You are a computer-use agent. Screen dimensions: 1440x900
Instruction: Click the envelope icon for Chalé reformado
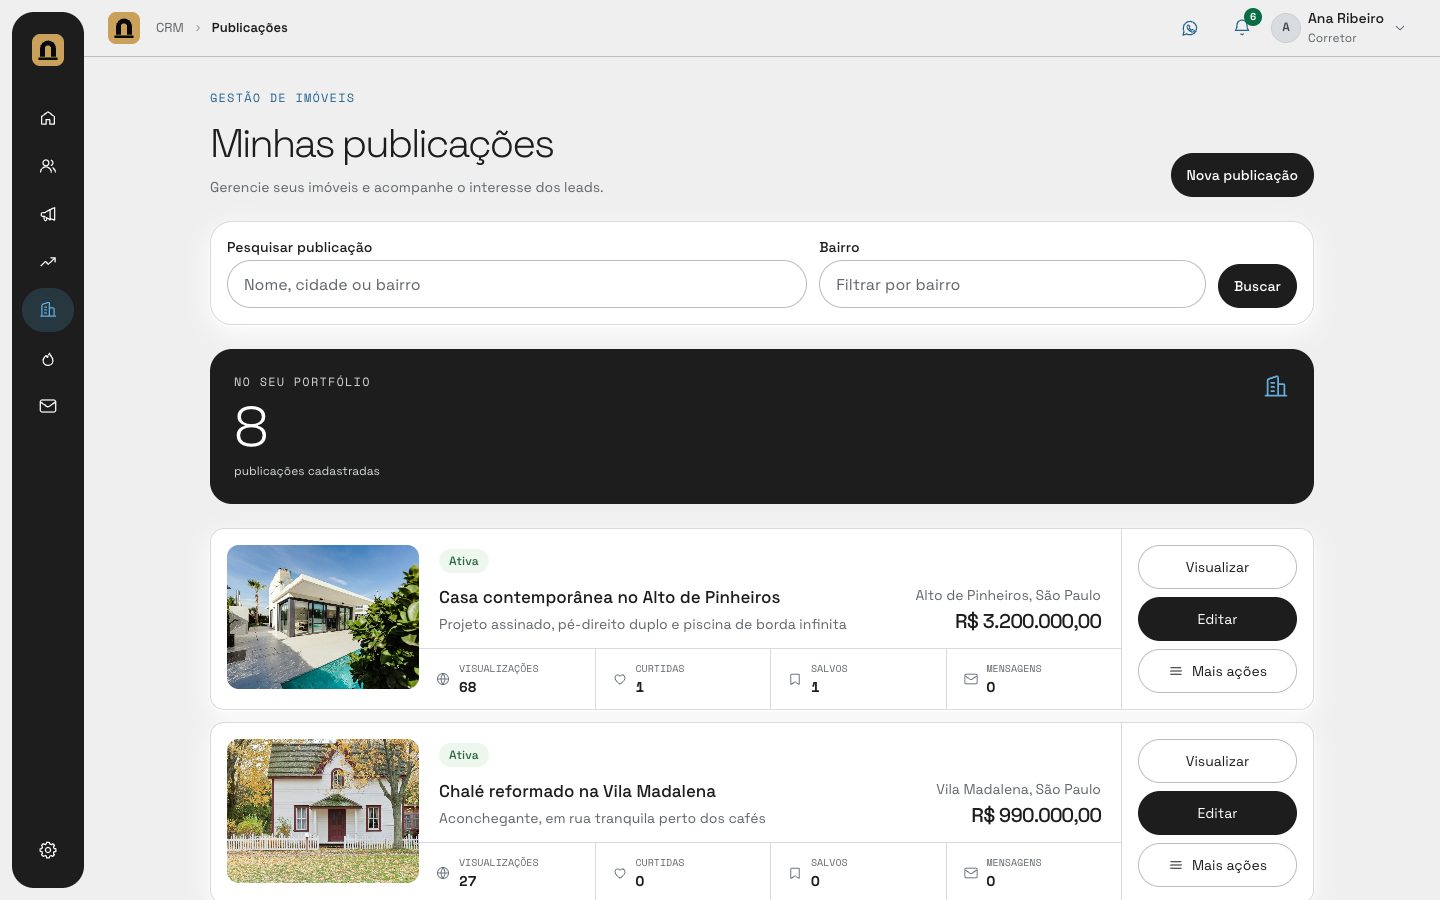pos(971,873)
